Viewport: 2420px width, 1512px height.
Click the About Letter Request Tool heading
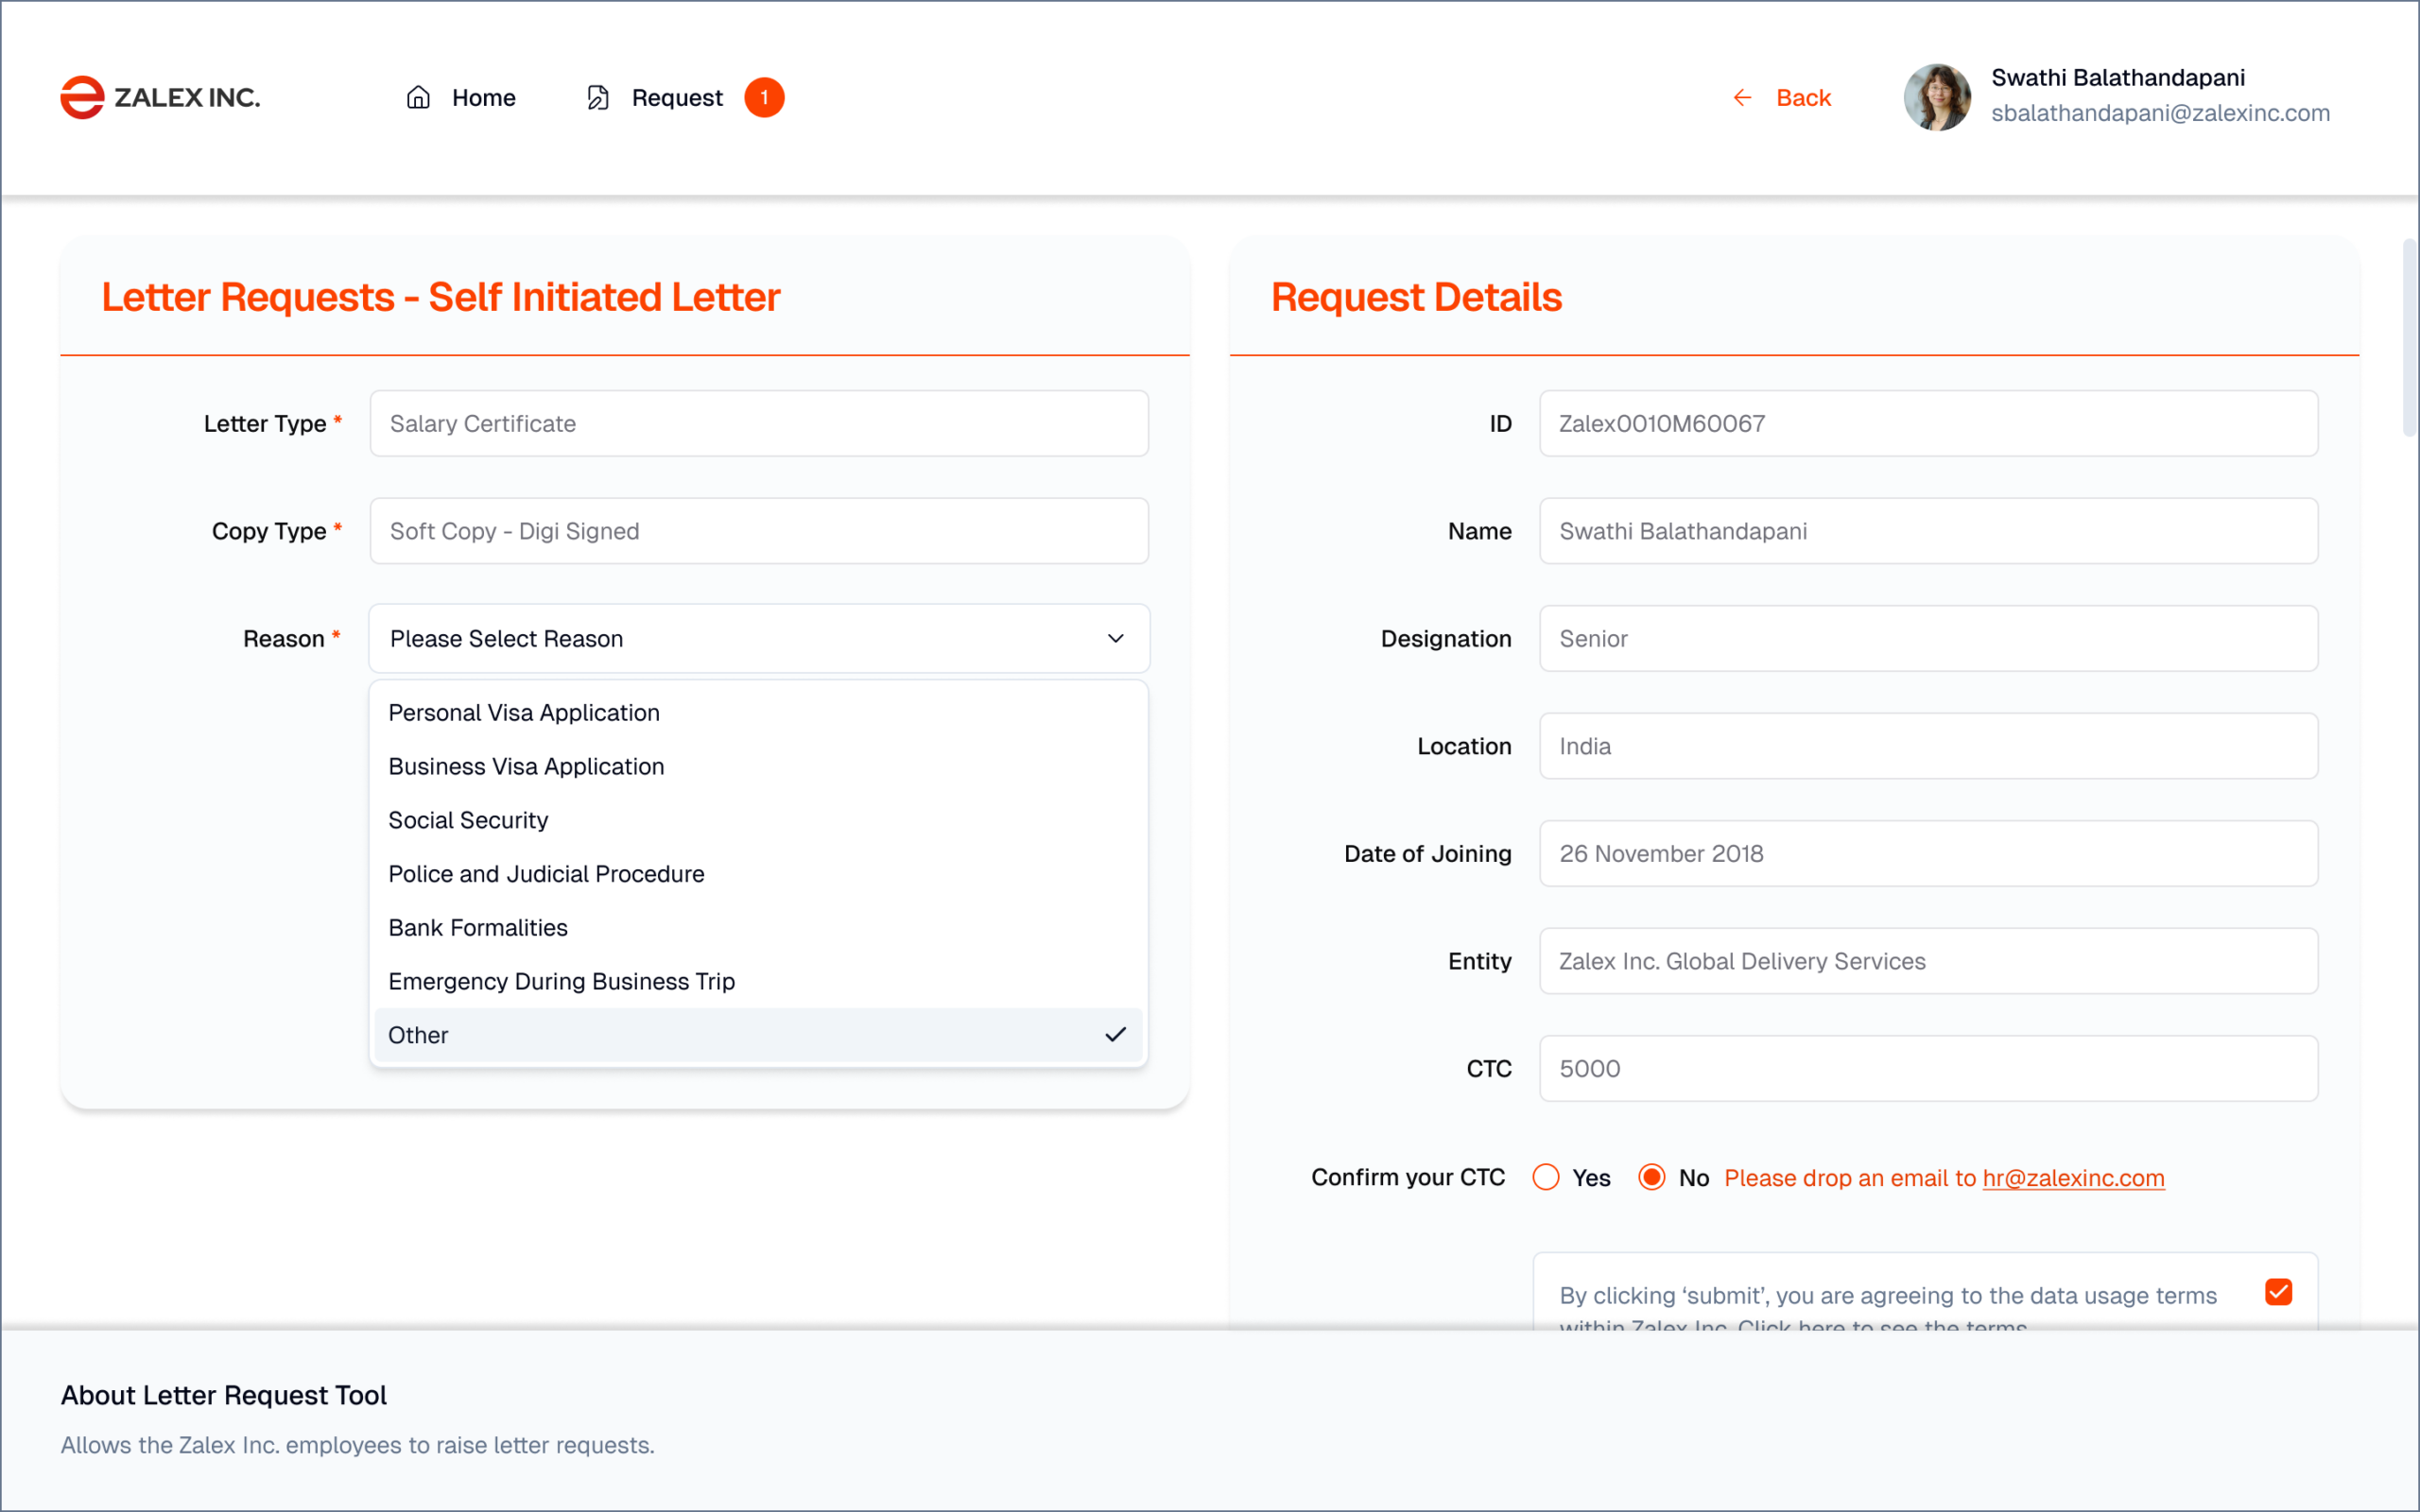point(224,1395)
